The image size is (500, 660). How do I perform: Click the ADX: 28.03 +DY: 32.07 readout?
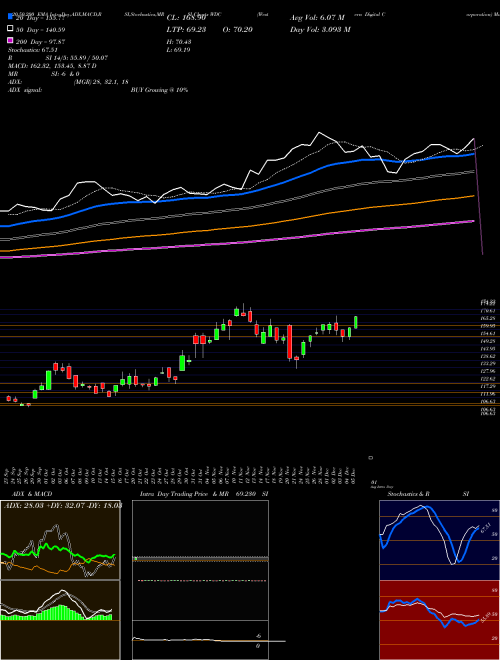(x=63, y=505)
